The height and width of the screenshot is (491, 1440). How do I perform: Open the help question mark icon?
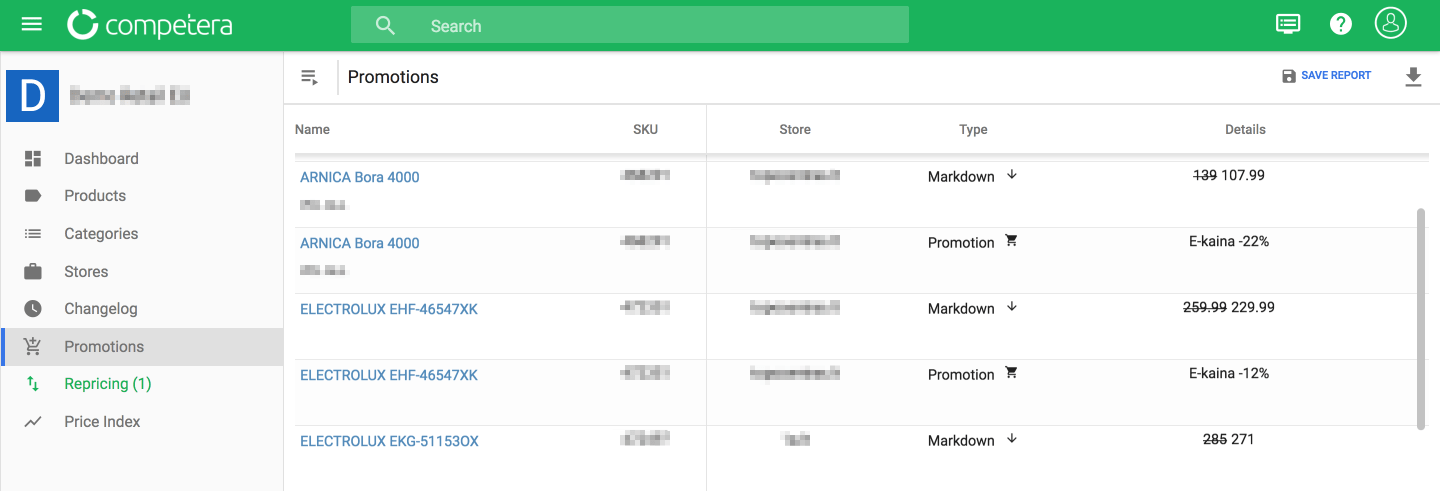[x=1341, y=24]
